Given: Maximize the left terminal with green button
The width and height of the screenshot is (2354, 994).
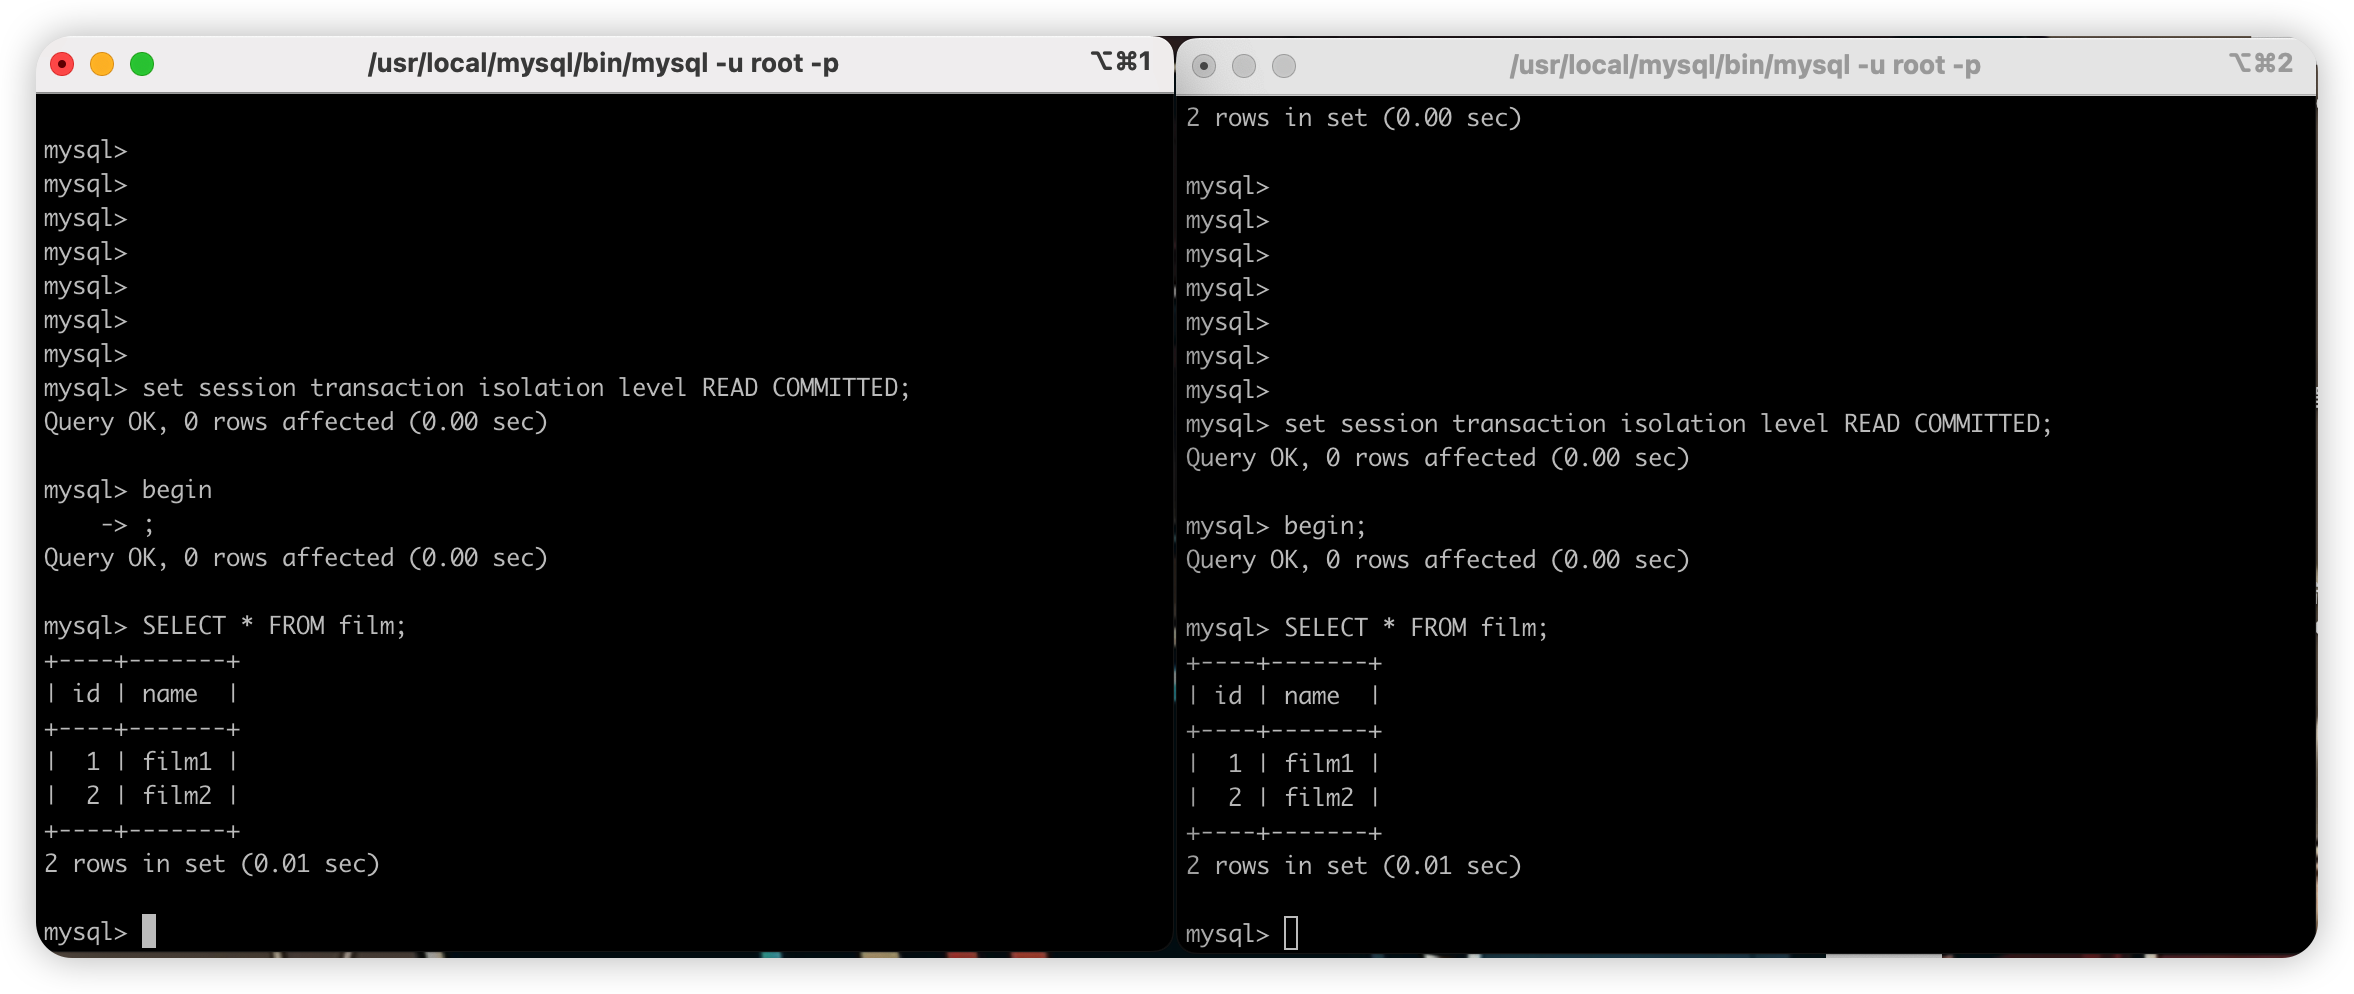Looking at the screenshot, I should [142, 64].
